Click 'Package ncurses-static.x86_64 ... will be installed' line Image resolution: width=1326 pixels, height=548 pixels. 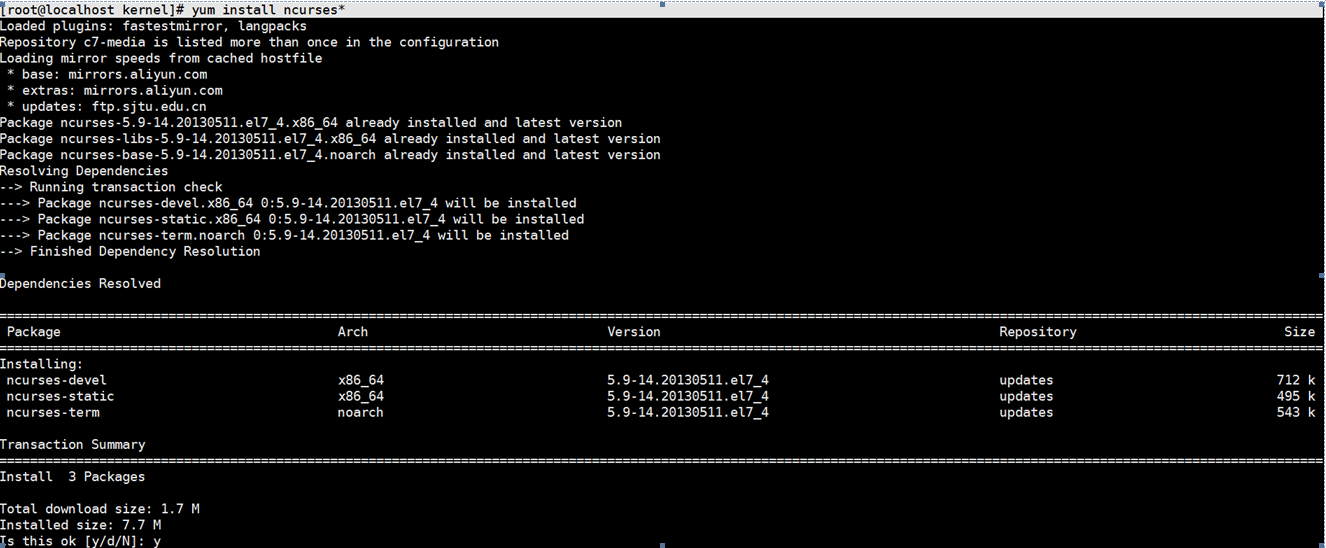tap(292, 219)
